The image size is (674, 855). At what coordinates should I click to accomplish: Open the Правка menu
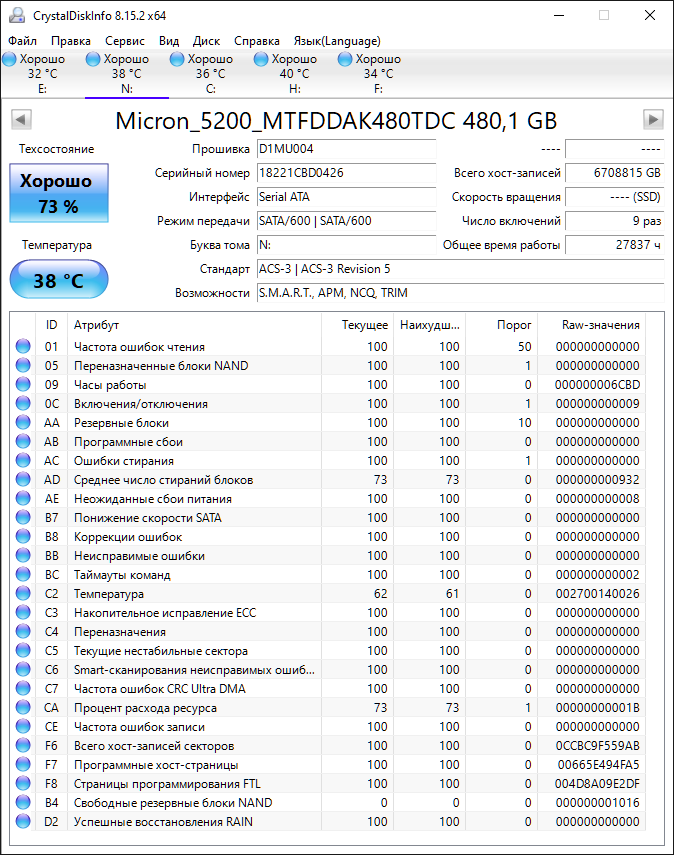71,41
